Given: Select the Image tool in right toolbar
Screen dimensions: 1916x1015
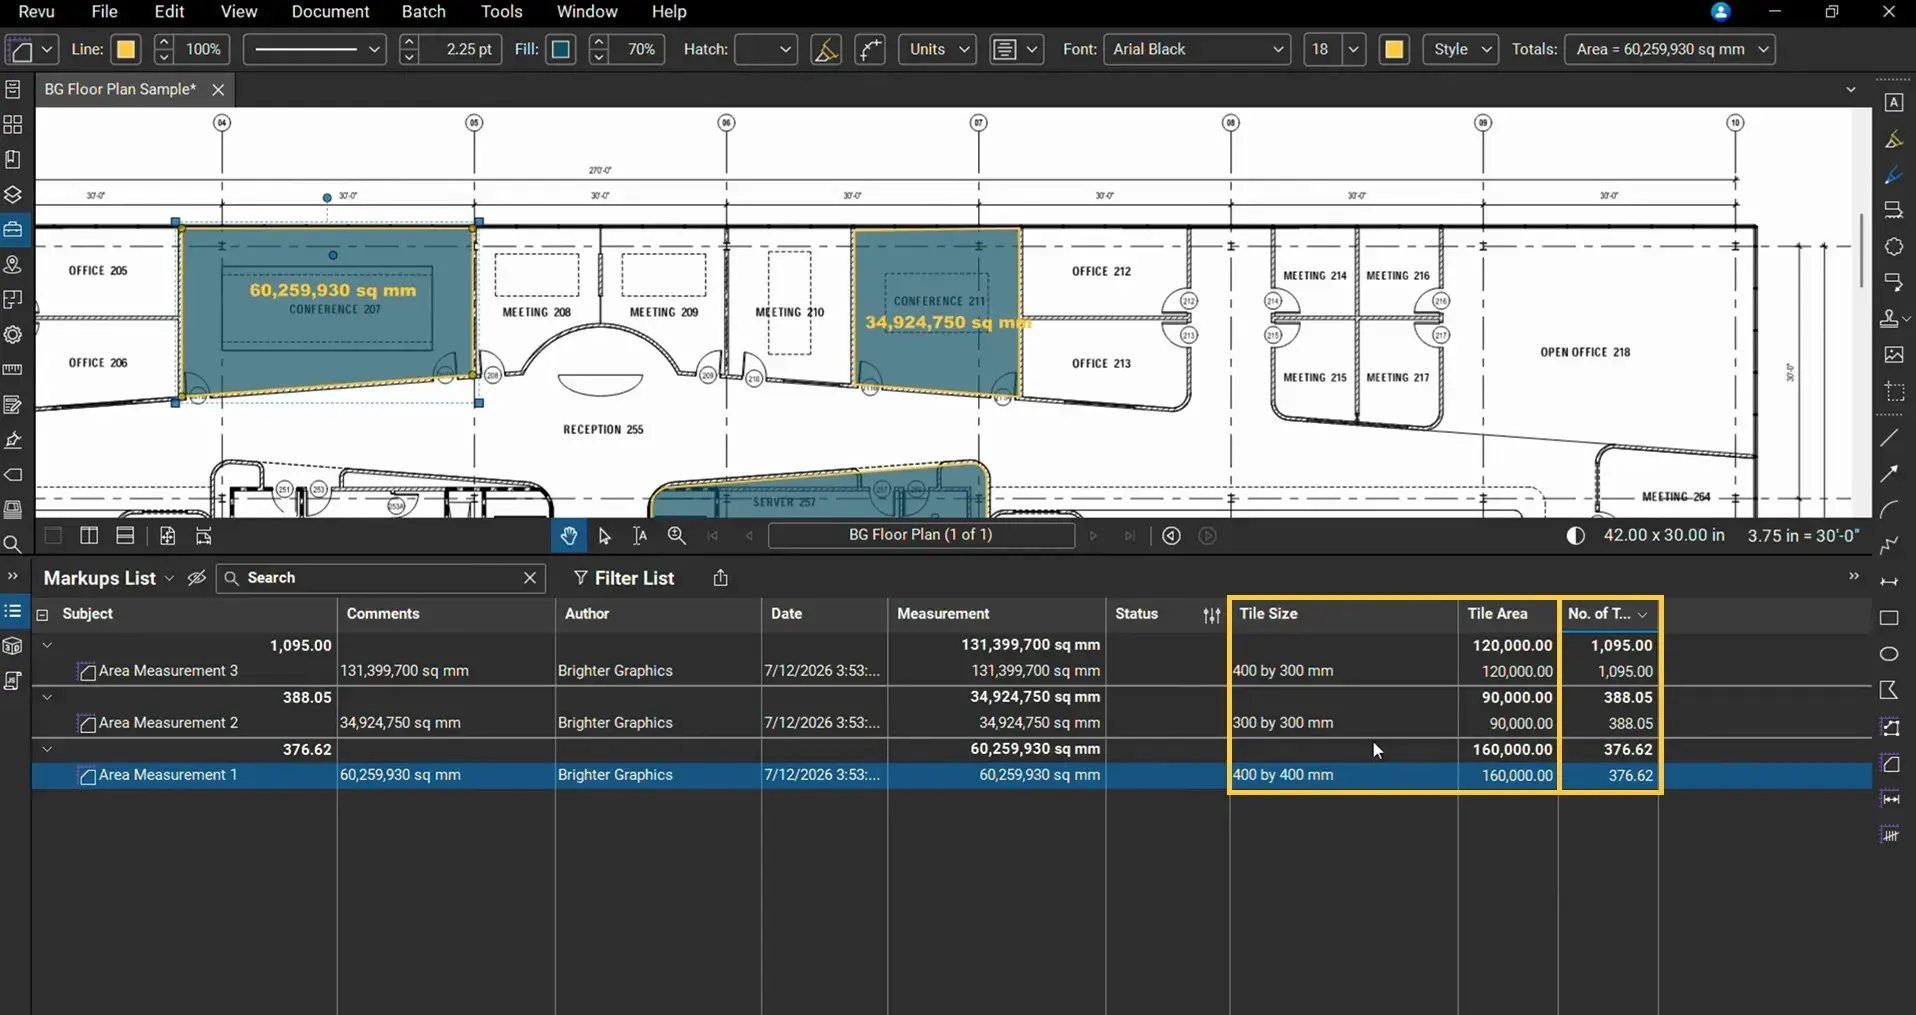Looking at the screenshot, I should coord(1893,355).
